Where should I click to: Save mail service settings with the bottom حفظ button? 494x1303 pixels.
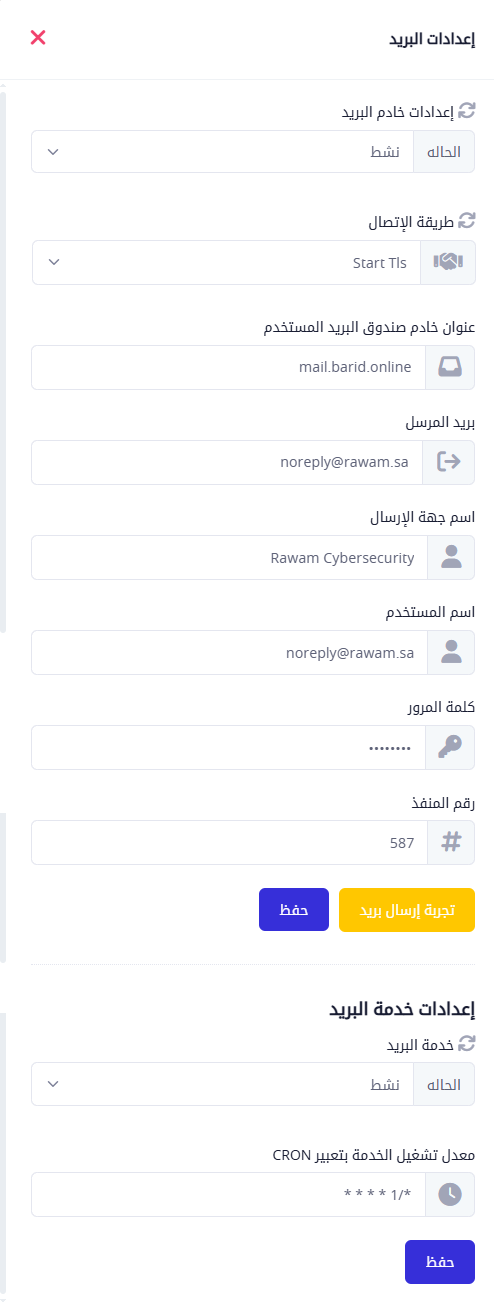440,1262
